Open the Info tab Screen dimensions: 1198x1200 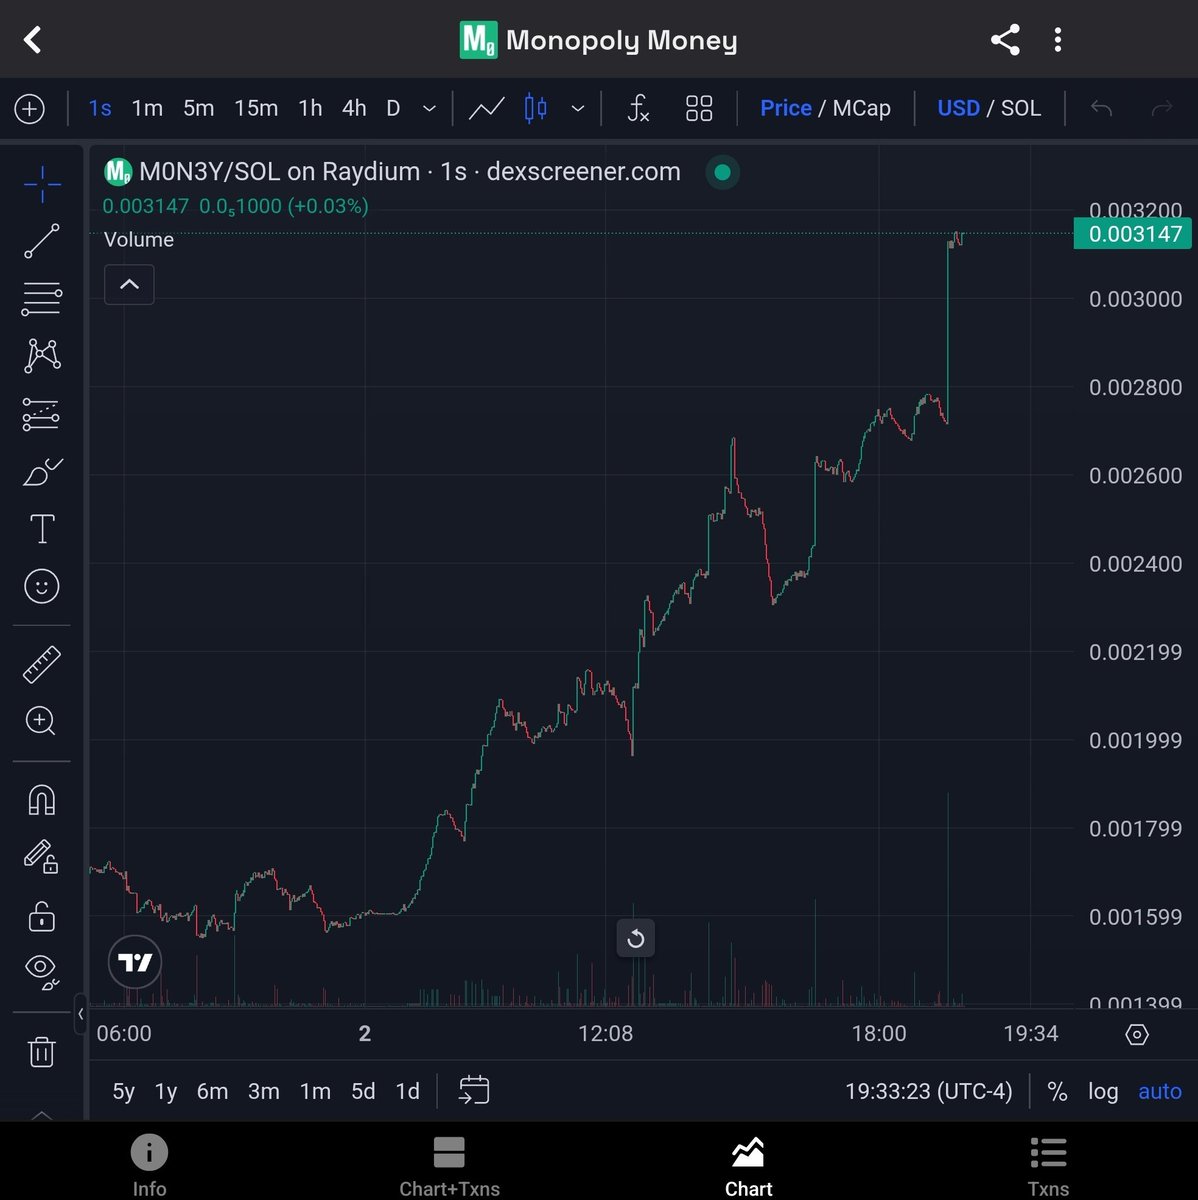click(x=149, y=1164)
